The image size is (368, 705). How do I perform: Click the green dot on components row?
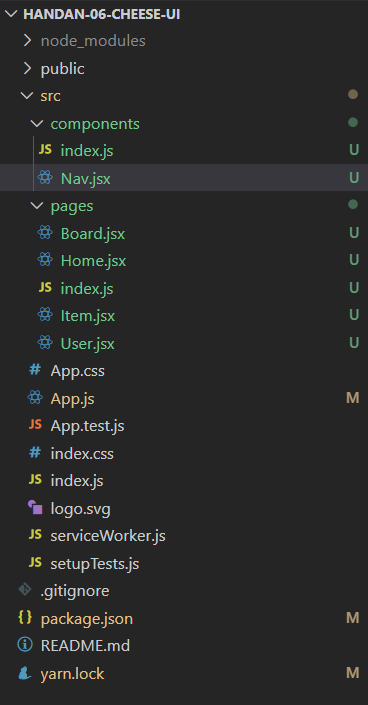point(353,122)
